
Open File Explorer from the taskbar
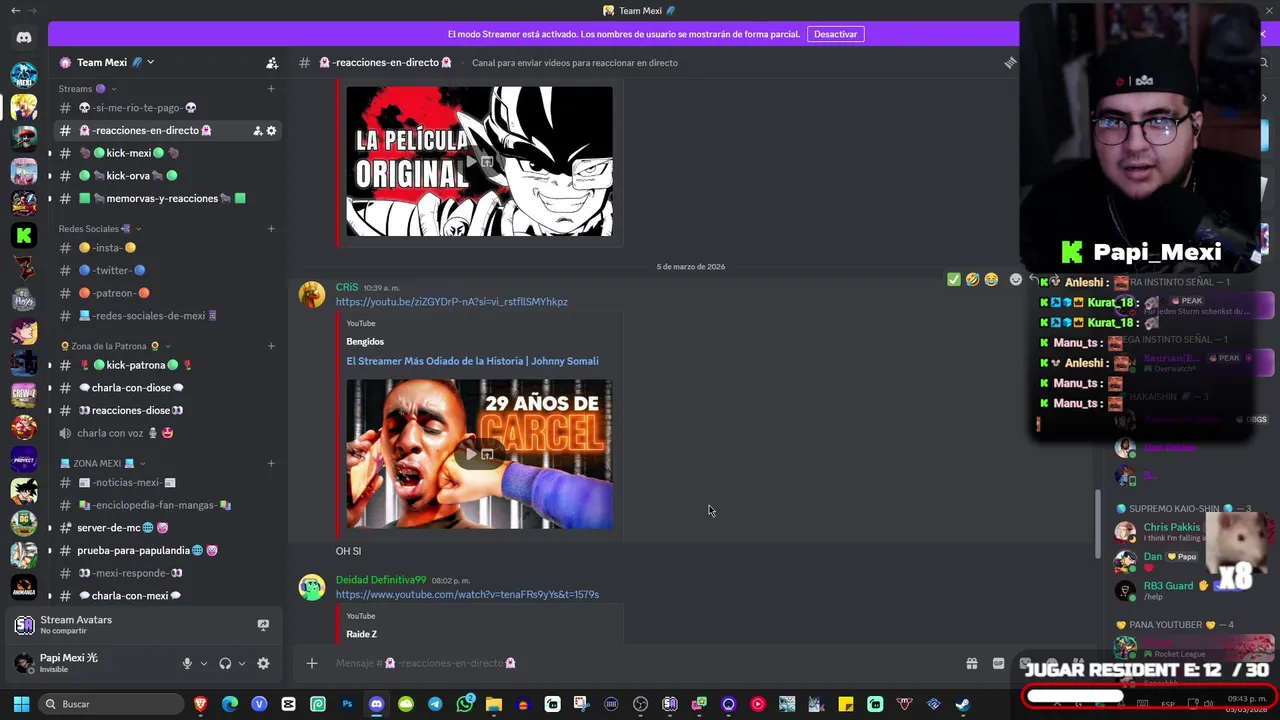click(x=494, y=704)
